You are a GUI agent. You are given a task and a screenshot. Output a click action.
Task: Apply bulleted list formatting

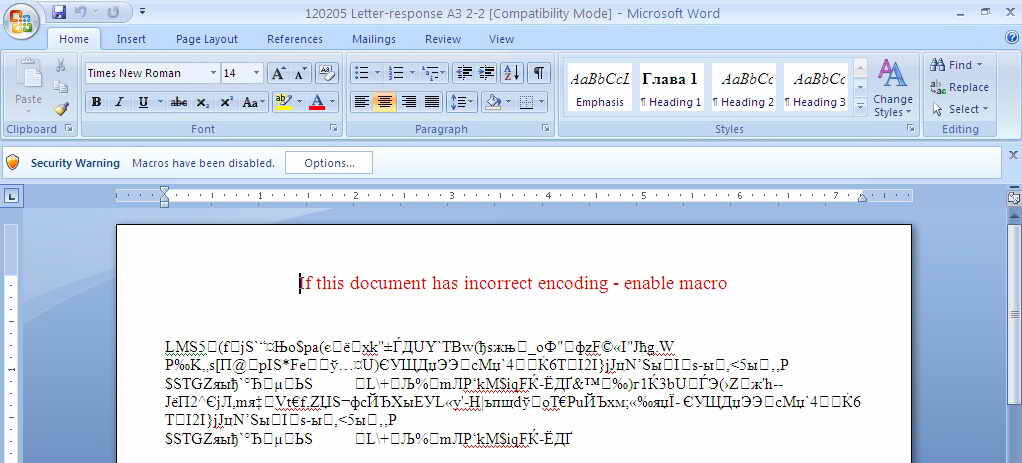tap(362, 73)
